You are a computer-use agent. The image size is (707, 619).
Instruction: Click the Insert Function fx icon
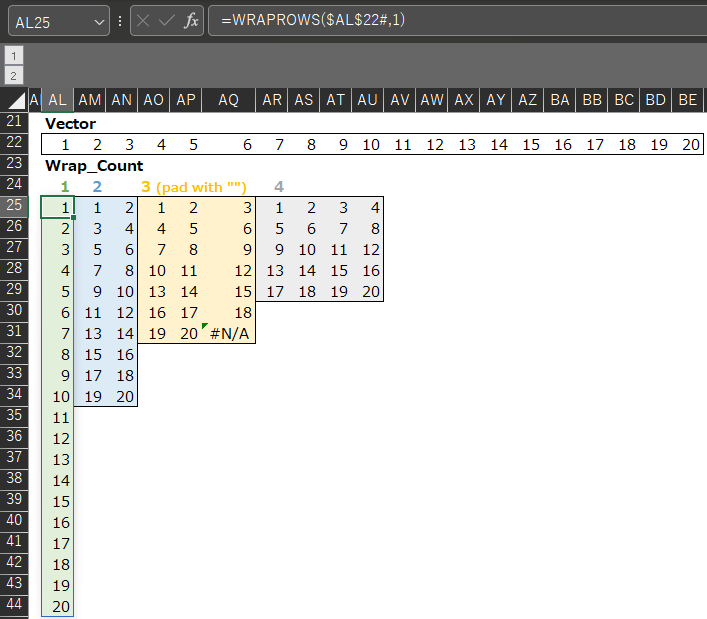point(191,21)
